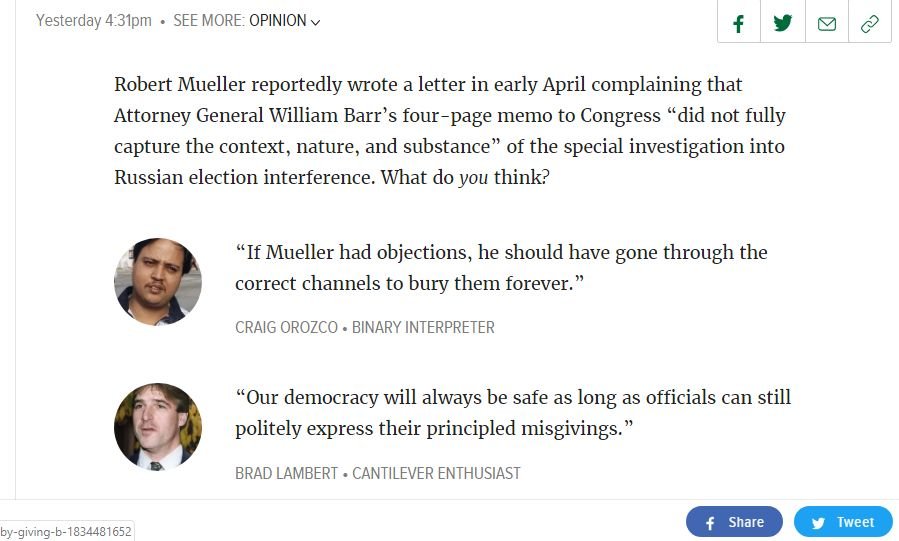Viewport: 899px width, 541px height.
Task: Open the OPINION category link
Action: [x=277, y=21]
